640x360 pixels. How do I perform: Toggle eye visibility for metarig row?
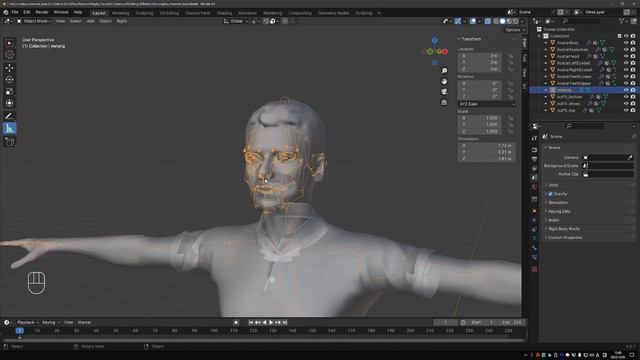[626, 90]
